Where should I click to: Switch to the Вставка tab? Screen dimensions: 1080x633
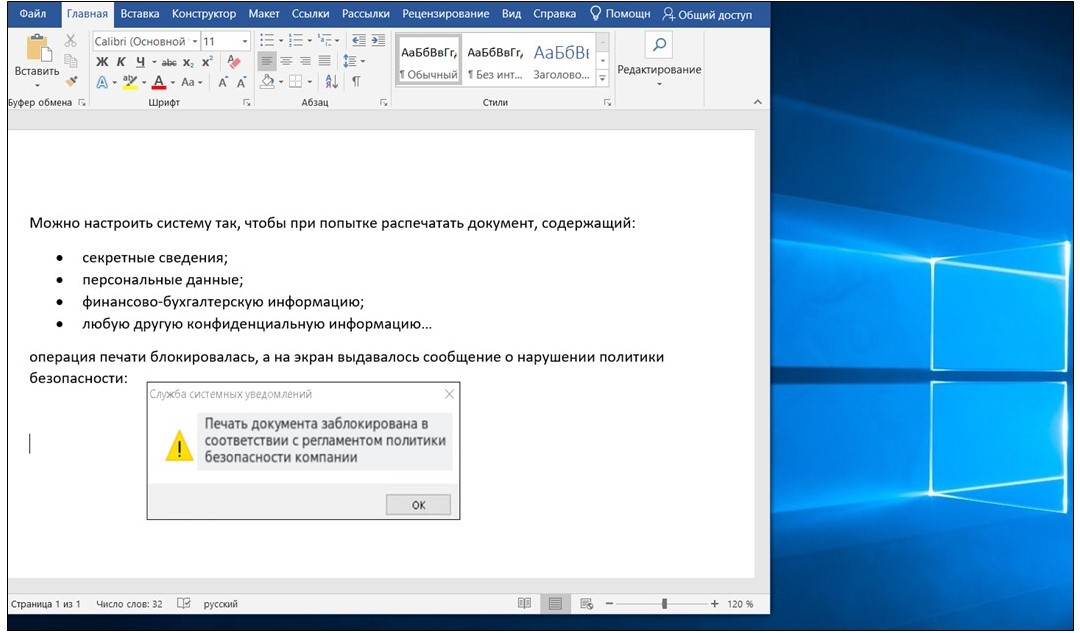coord(140,14)
